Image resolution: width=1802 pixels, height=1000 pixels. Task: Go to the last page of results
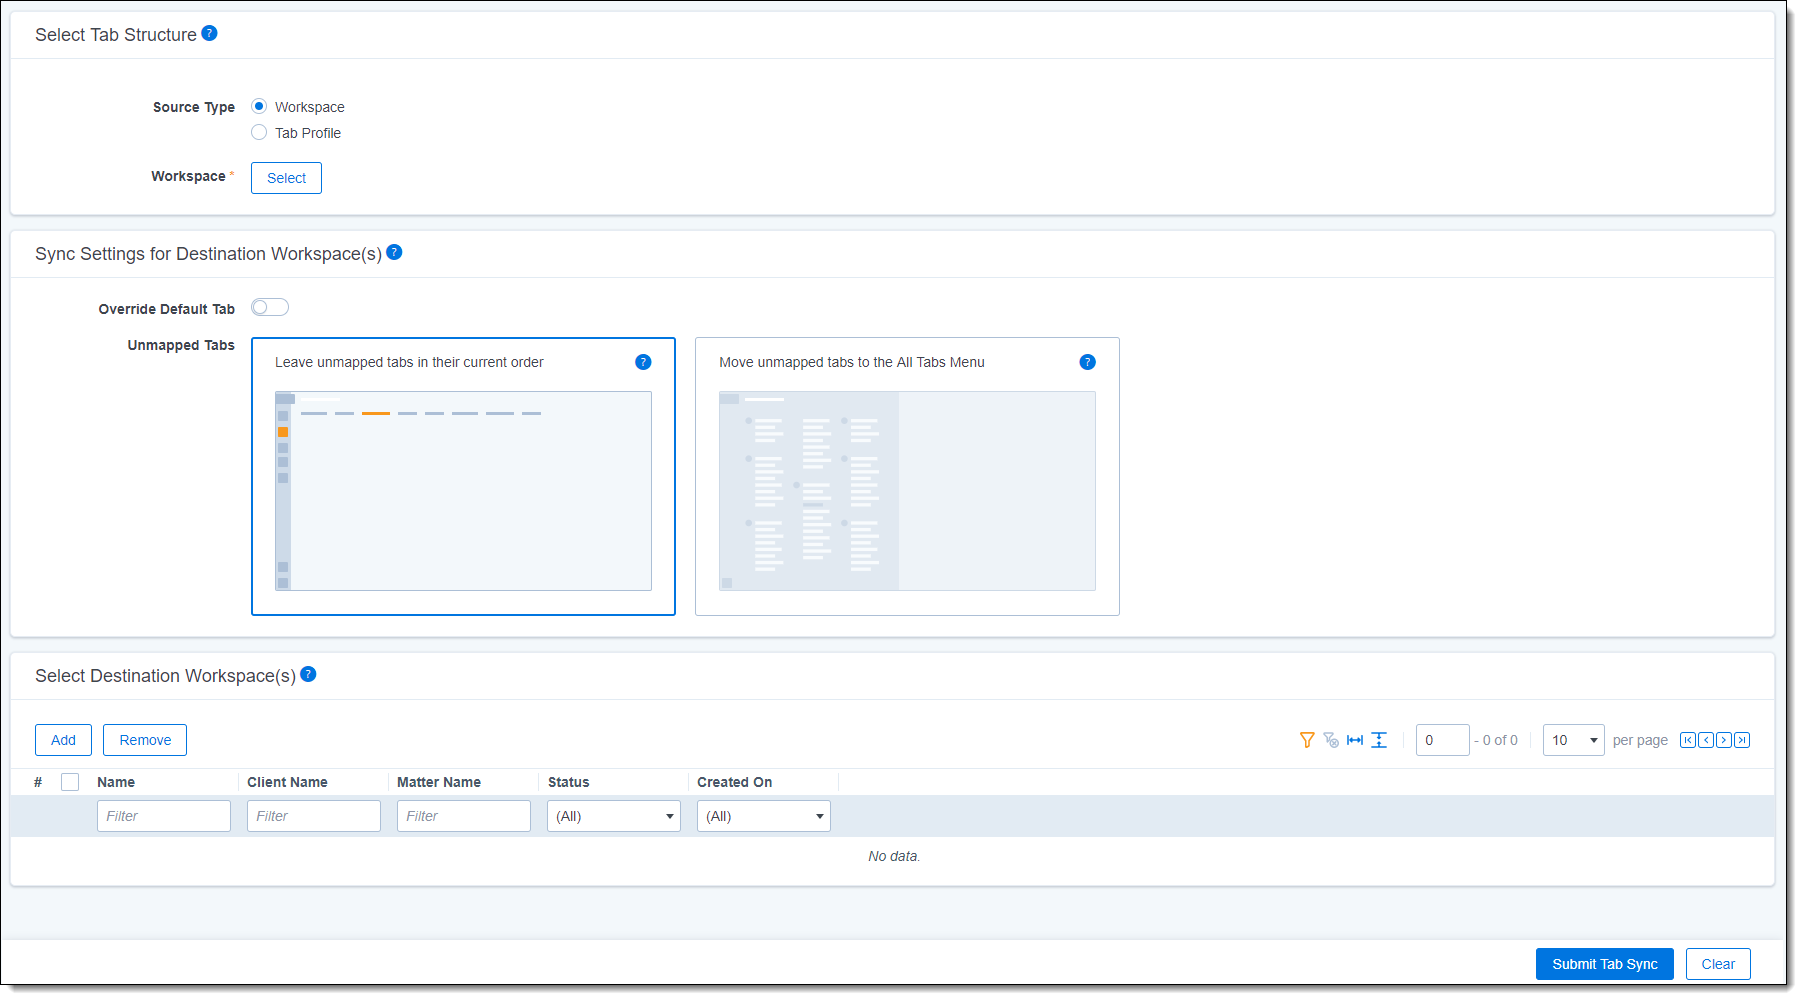pos(1742,740)
